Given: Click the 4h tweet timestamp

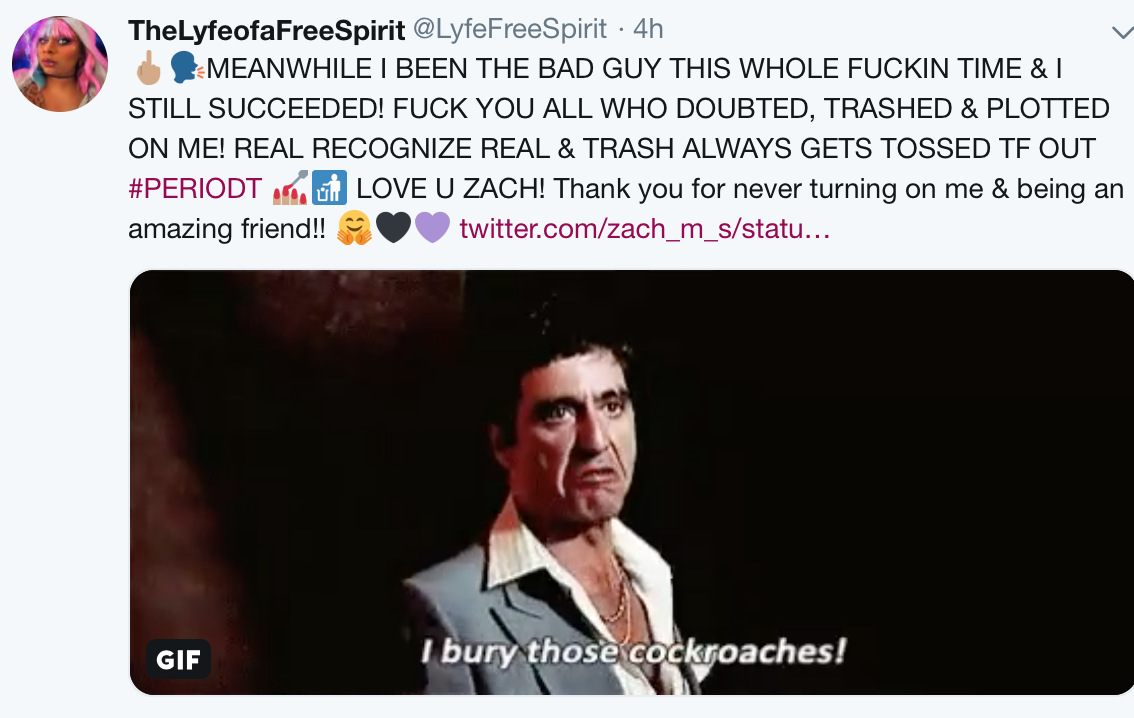Looking at the screenshot, I should coord(648,29).
